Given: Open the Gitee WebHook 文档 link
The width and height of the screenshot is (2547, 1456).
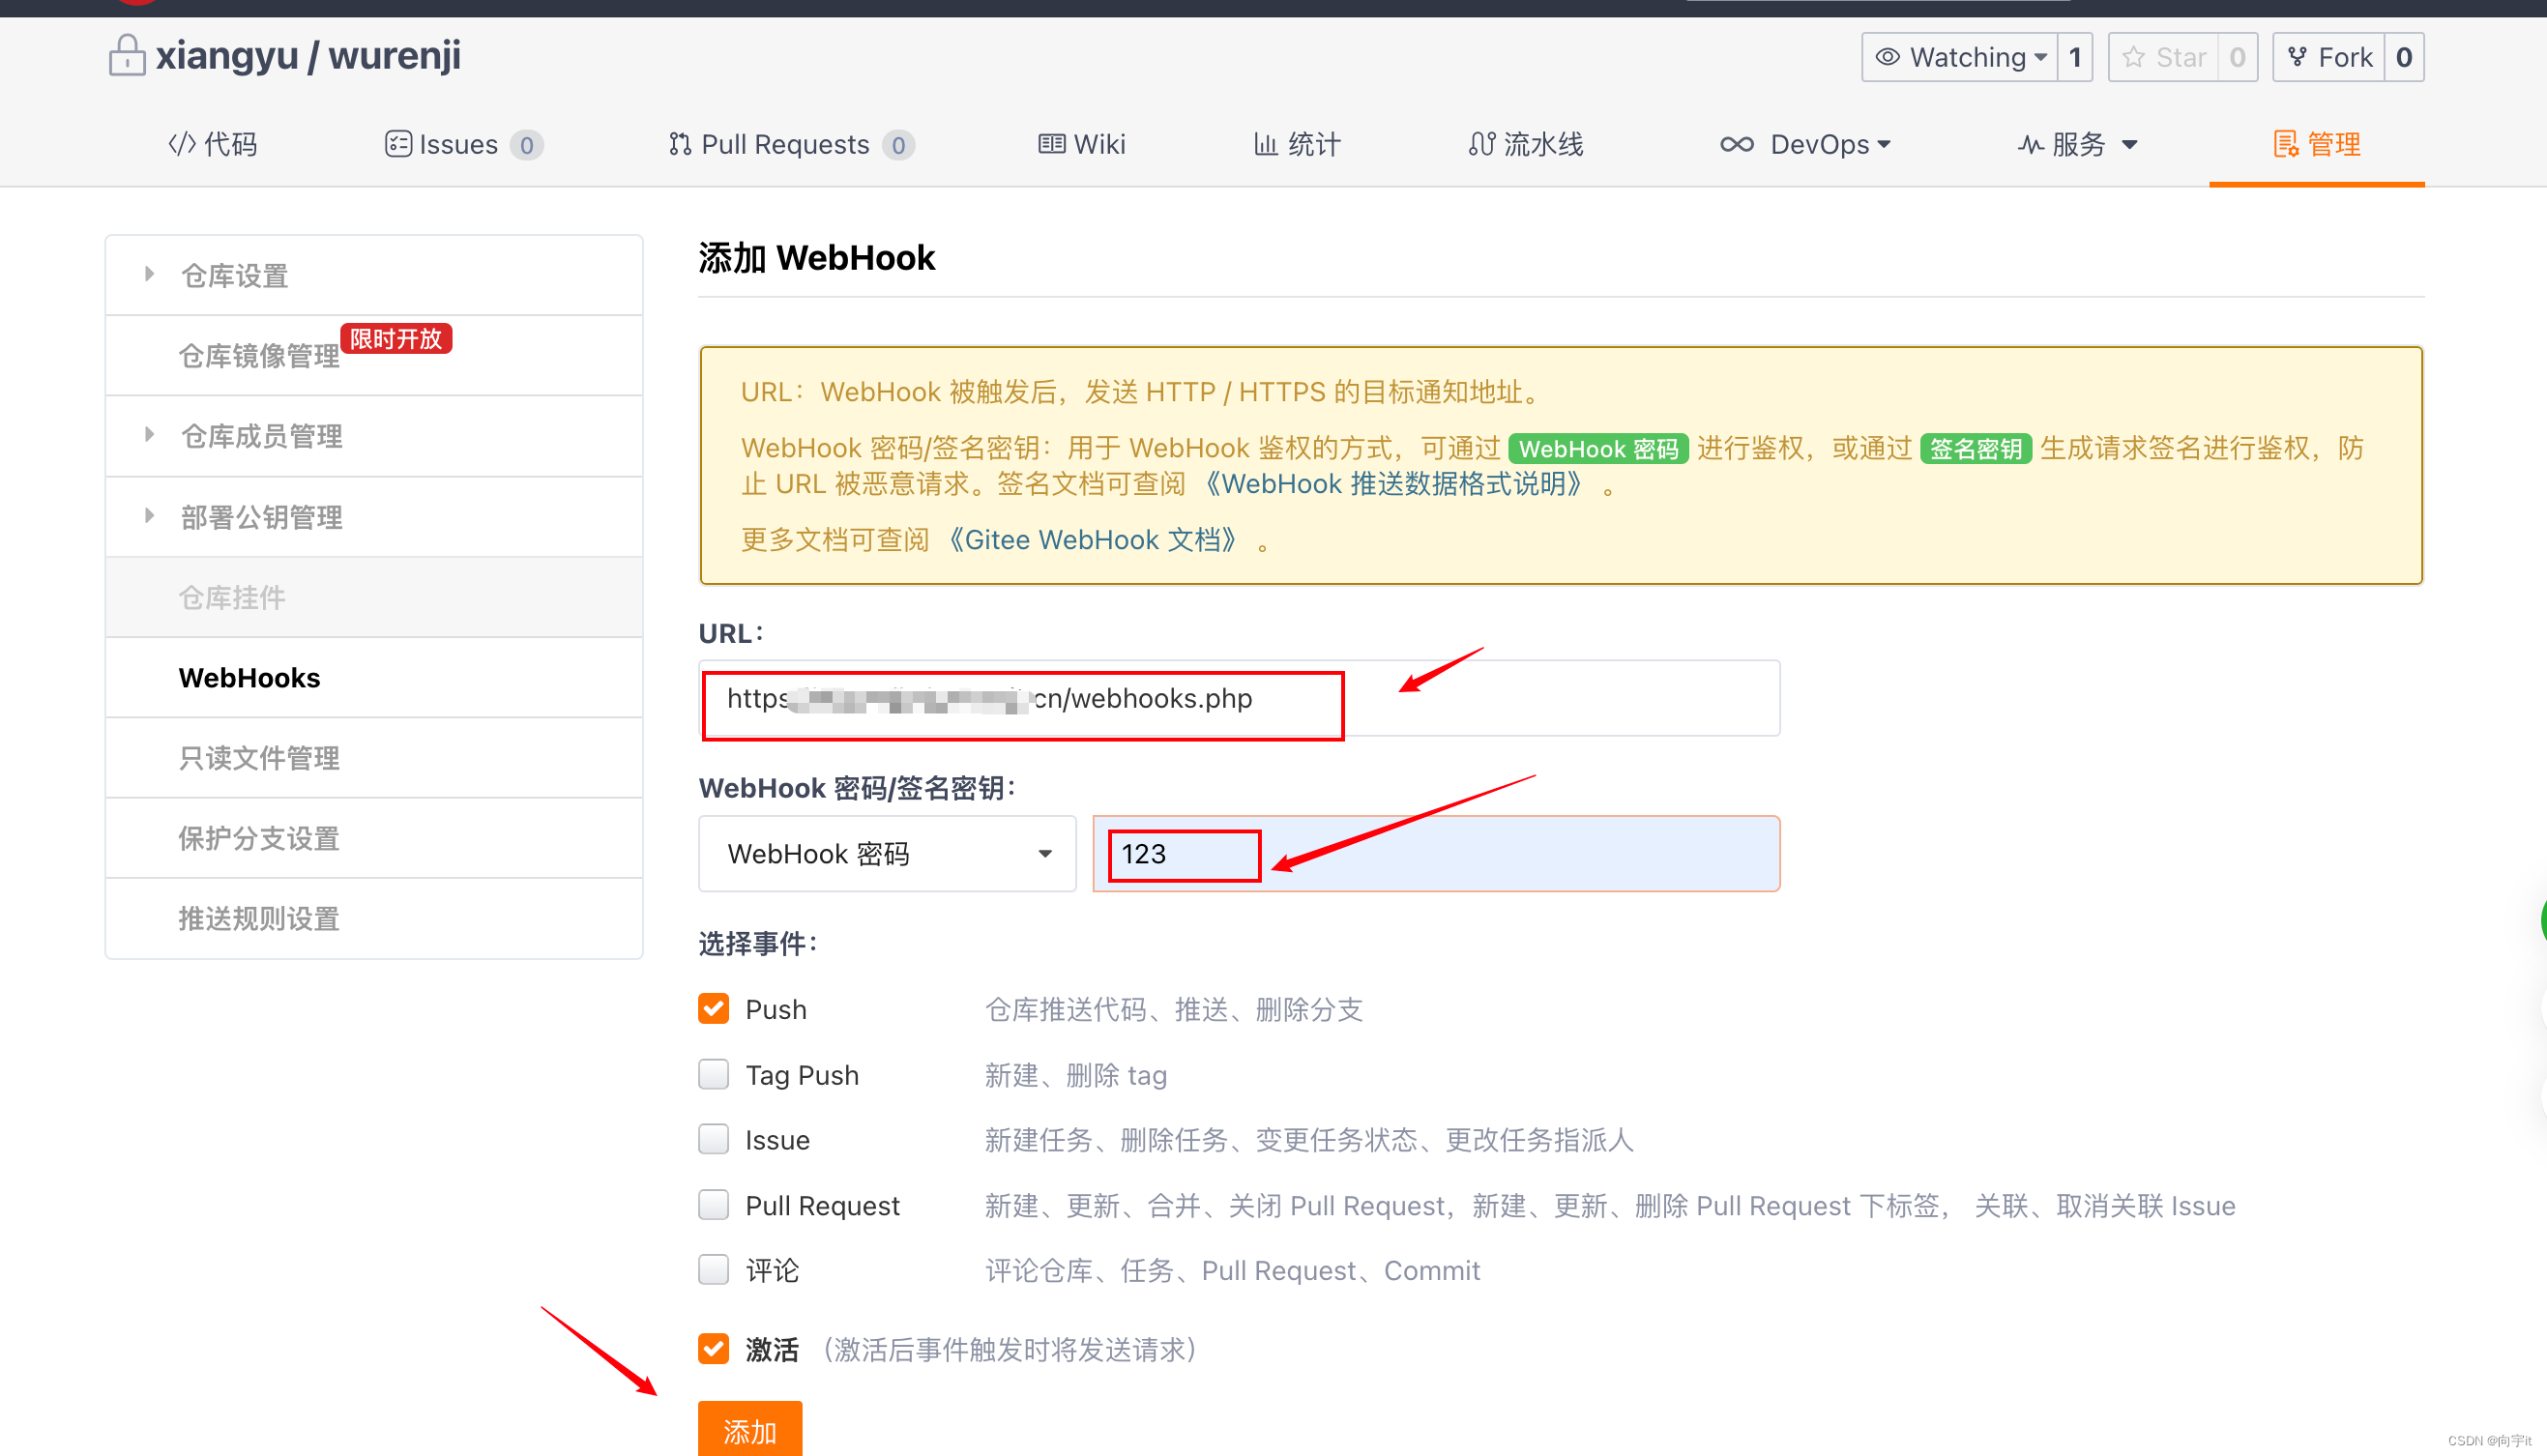Looking at the screenshot, I should (x=1094, y=539).
